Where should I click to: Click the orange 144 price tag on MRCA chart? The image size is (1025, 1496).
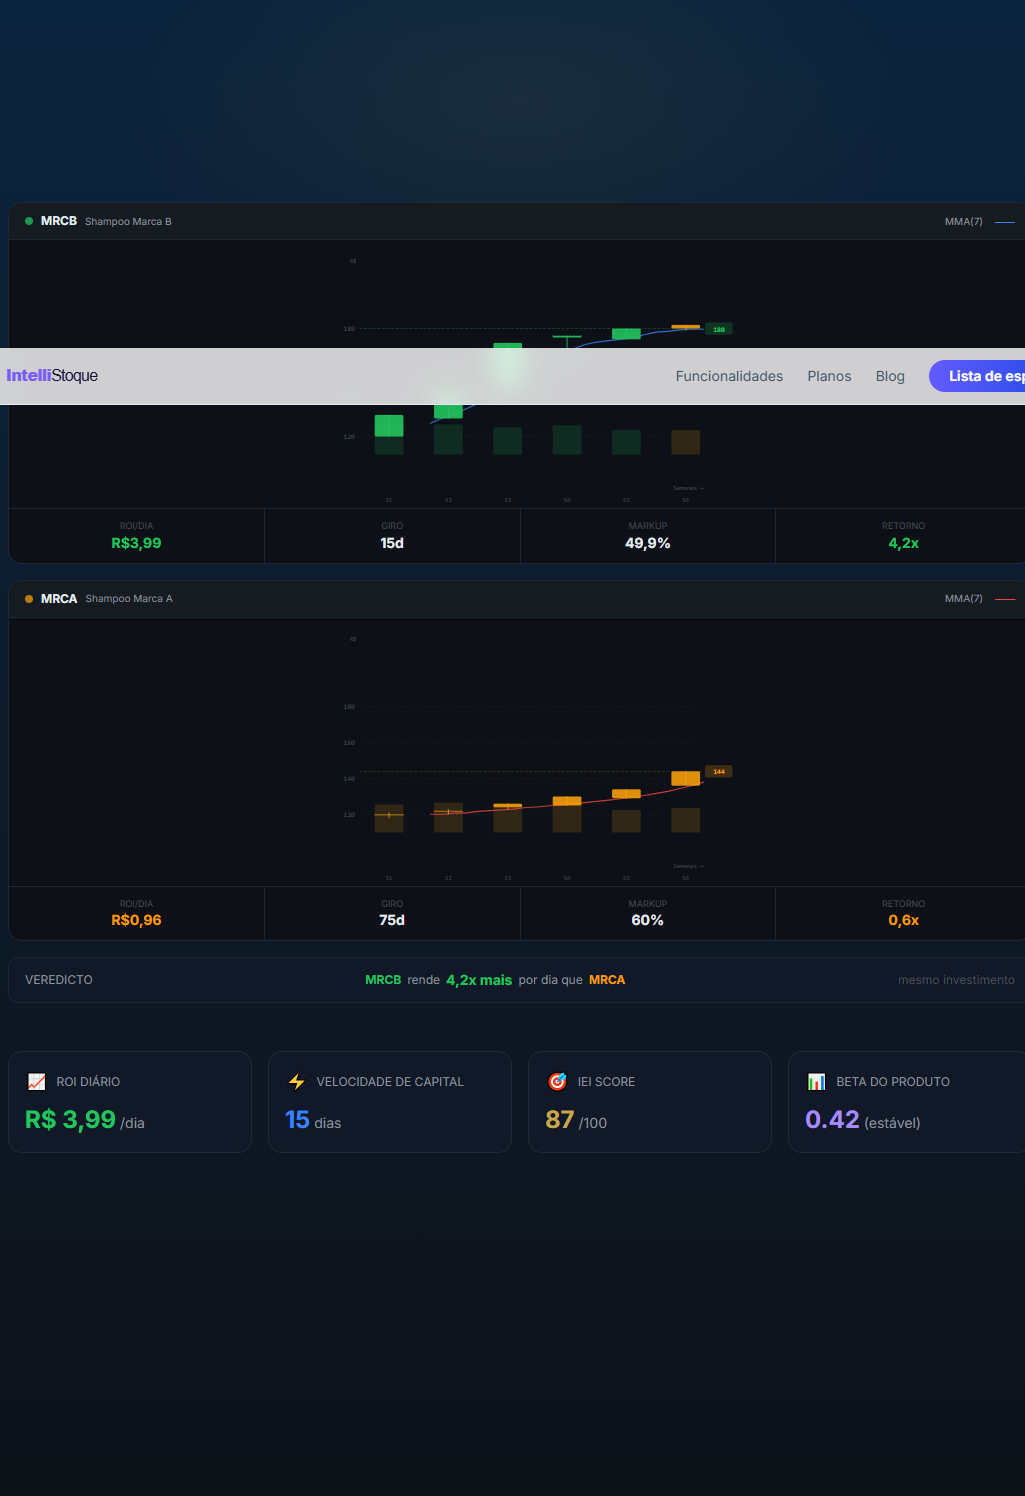click(x=719, y=772)
